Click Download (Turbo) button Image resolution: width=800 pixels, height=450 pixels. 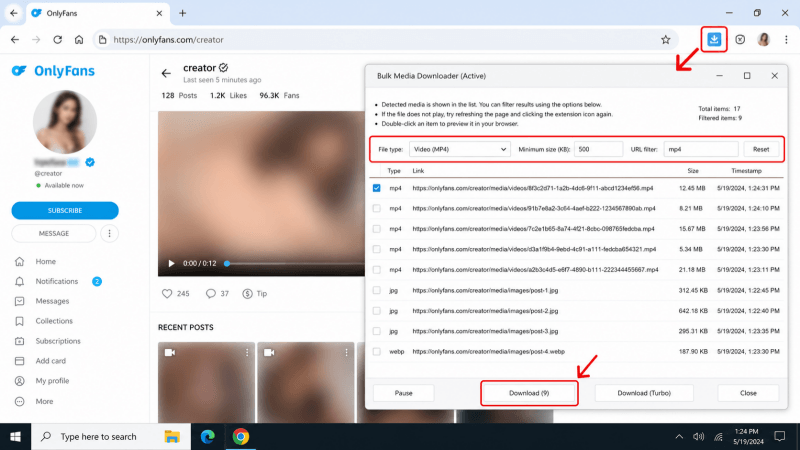point(644,393)
